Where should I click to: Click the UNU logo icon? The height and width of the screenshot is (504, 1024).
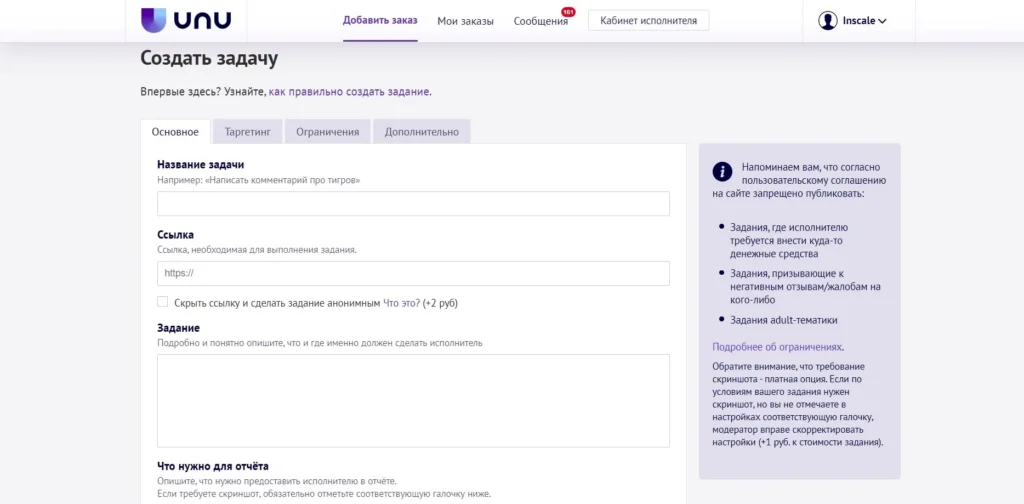[x=186, y=20]
